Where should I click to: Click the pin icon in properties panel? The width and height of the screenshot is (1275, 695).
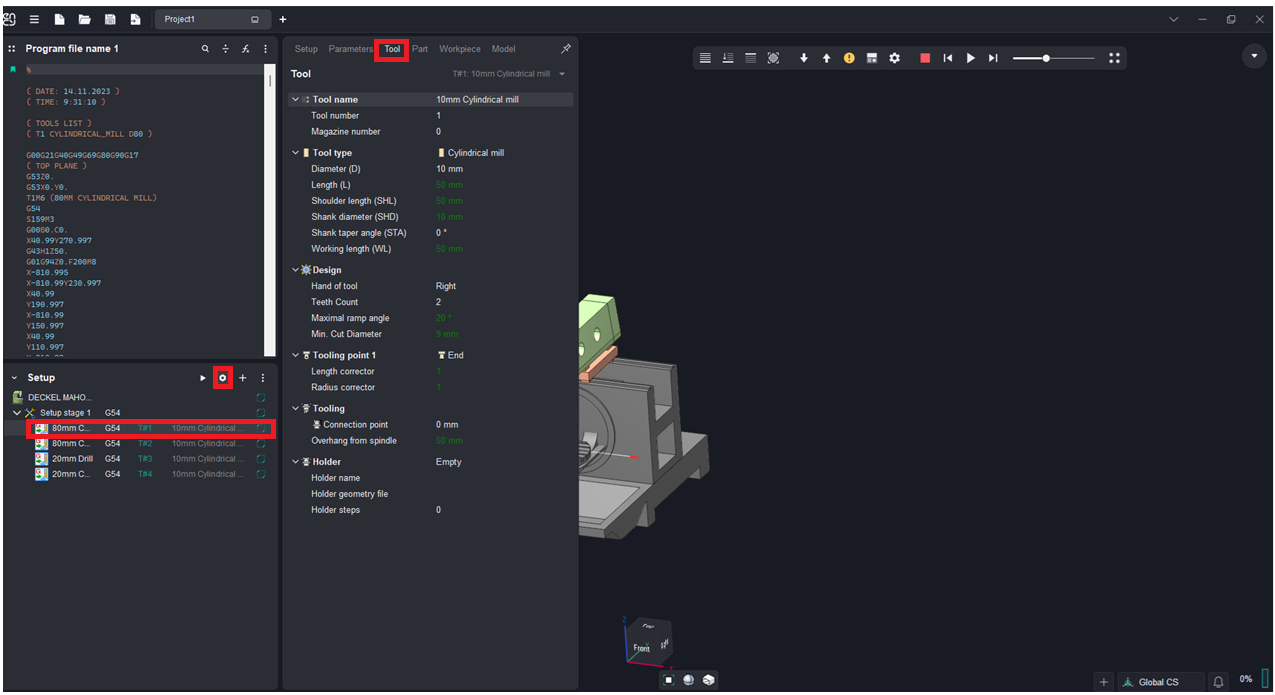tap(565, 49)
